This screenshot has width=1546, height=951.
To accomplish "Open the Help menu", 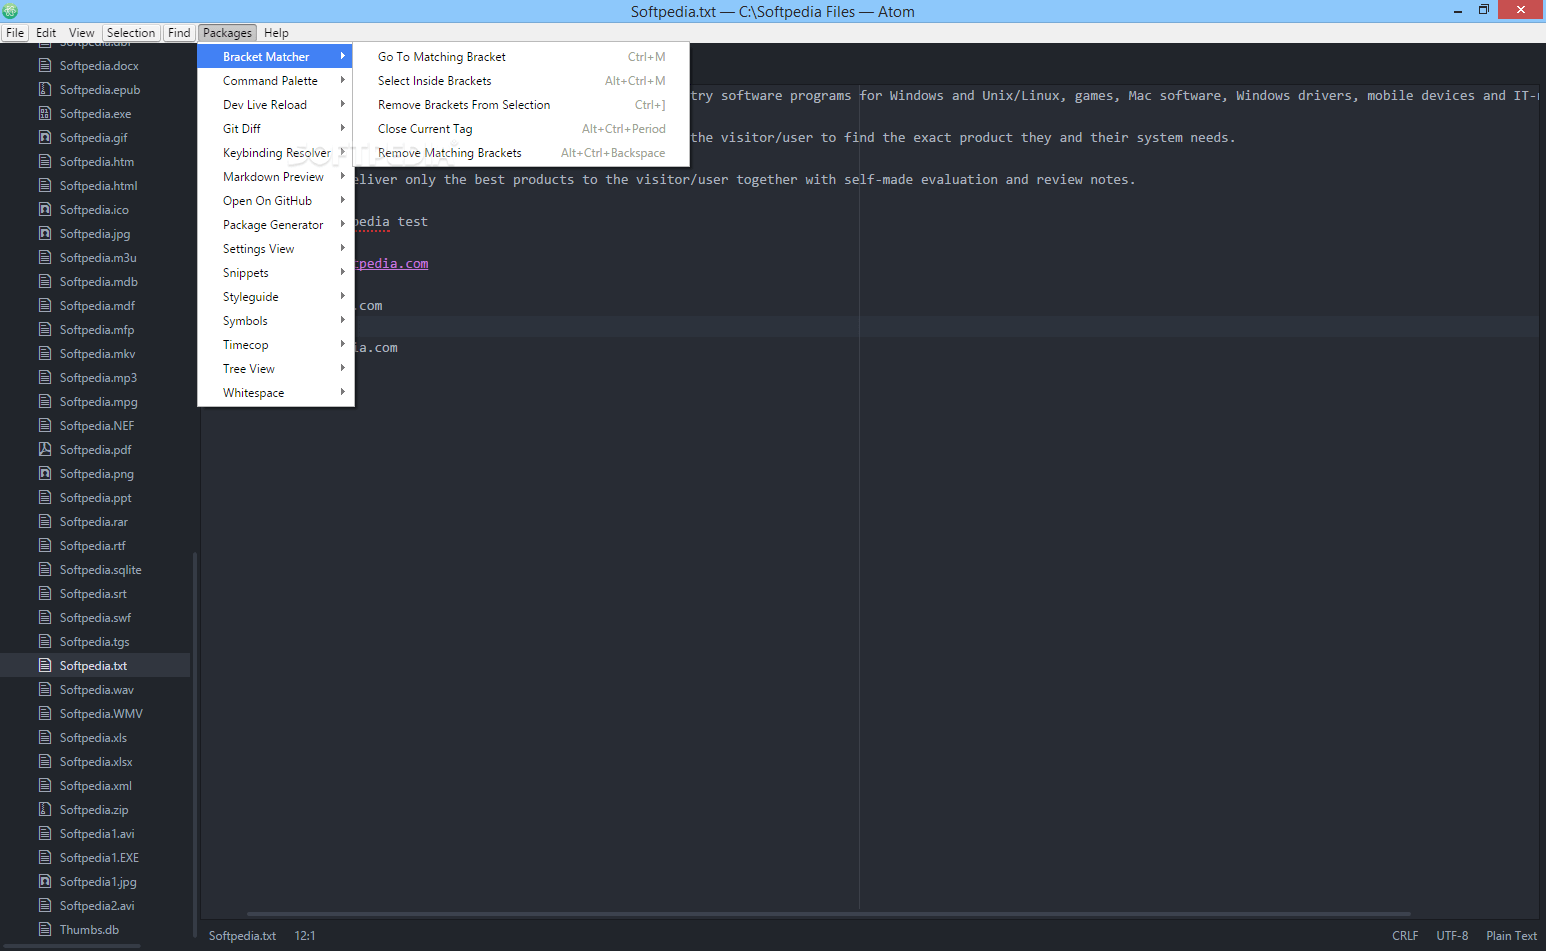I will 276,33.
